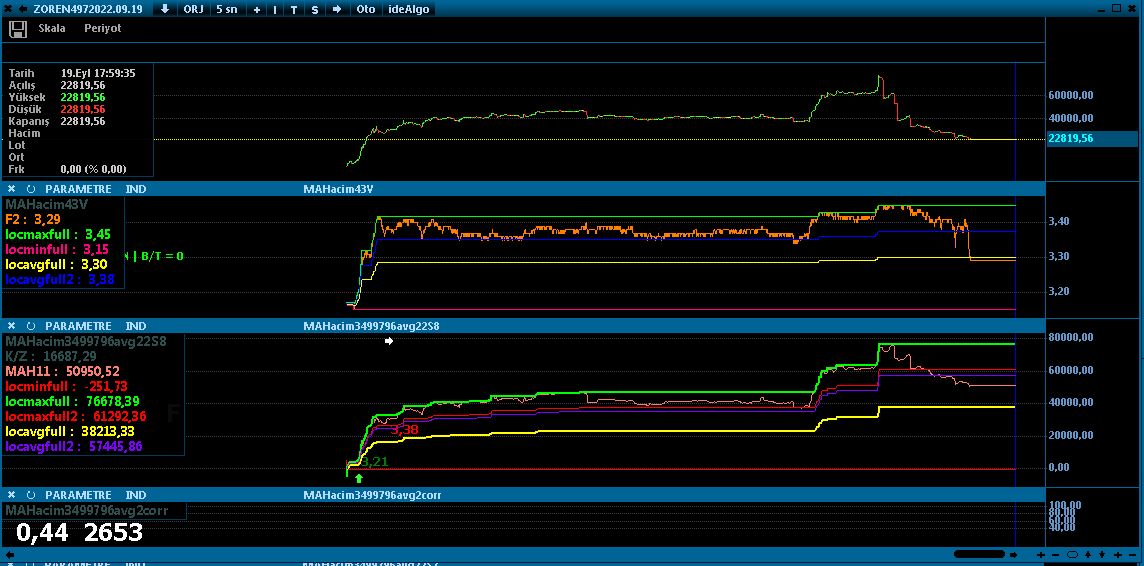Click the ZOREN4972022.09.19 symbol title
The width and height of the screenshot is (1144, 566).
tap(88, 9)
